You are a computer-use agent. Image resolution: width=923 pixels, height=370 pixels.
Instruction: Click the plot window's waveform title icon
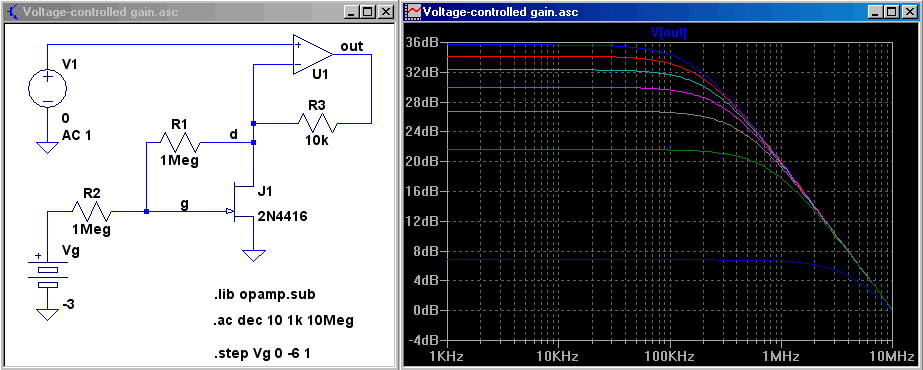pyautogui.click(x=414, y=11)
